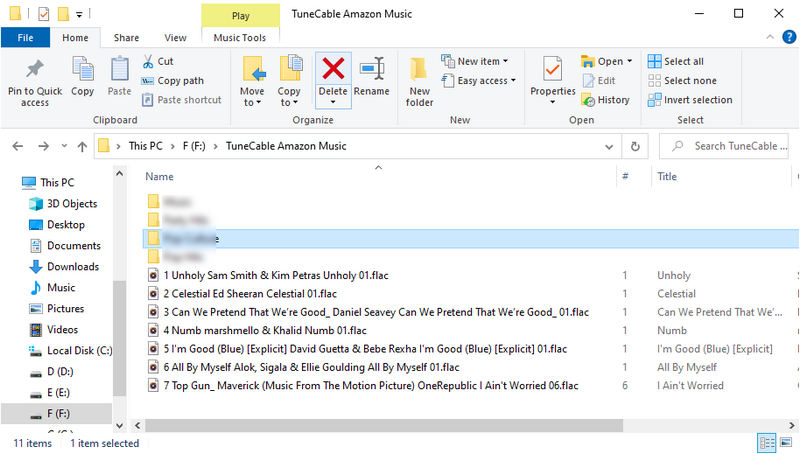Viewport: 800px width, 454px height.
Task: Switch to the Music Tools tab
Action: [240, 38]
